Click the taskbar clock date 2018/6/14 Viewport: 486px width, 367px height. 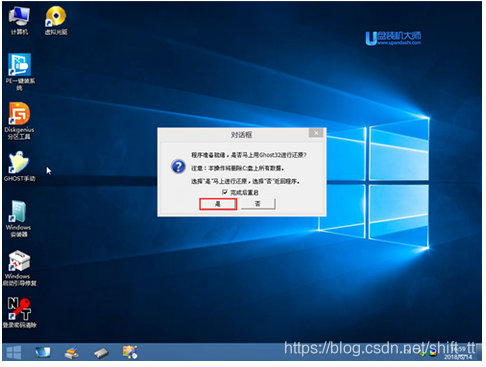[458, 357]
